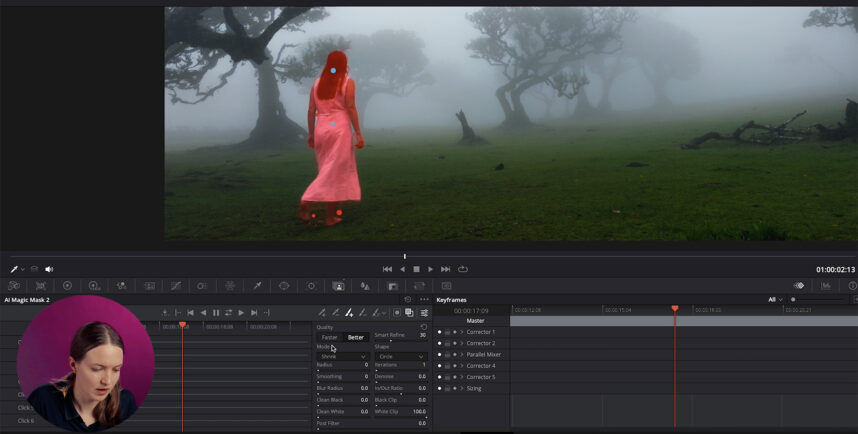
Task: Open the Motion Effects palette
Action: pyautogui.click(x=149, y=286)
